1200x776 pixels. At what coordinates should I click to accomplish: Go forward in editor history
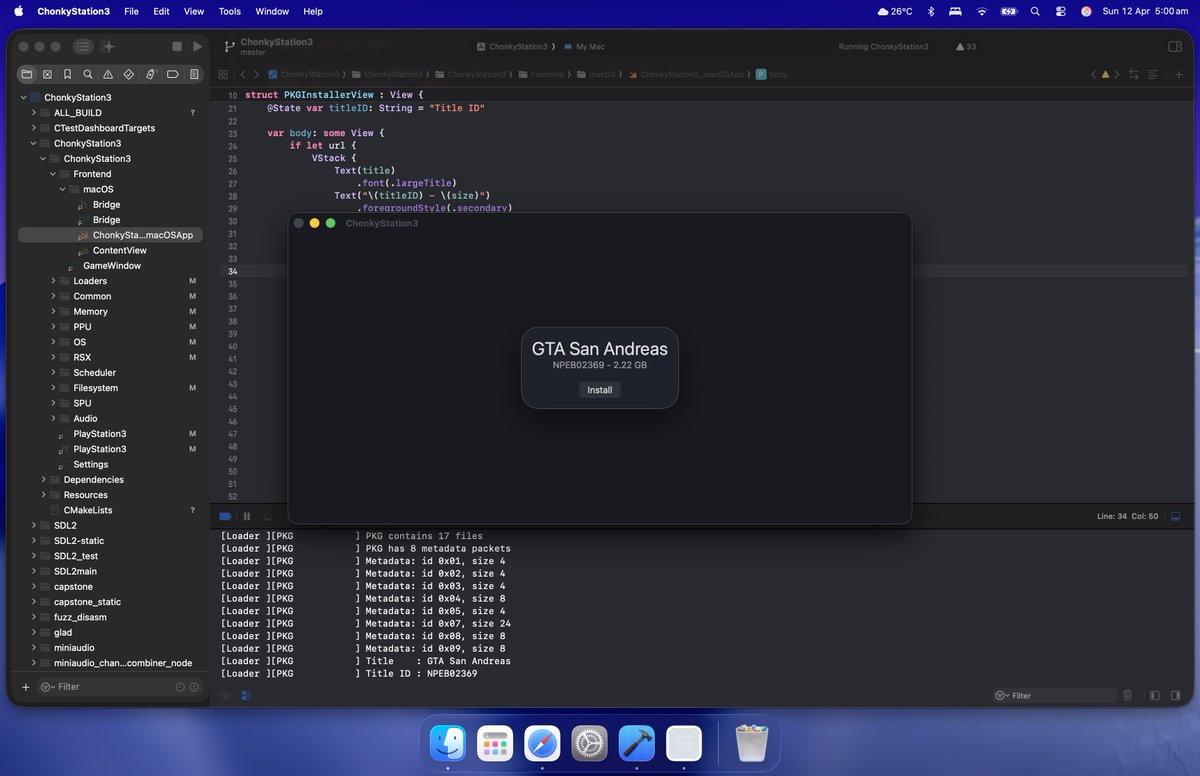click(x=257, y=74)
